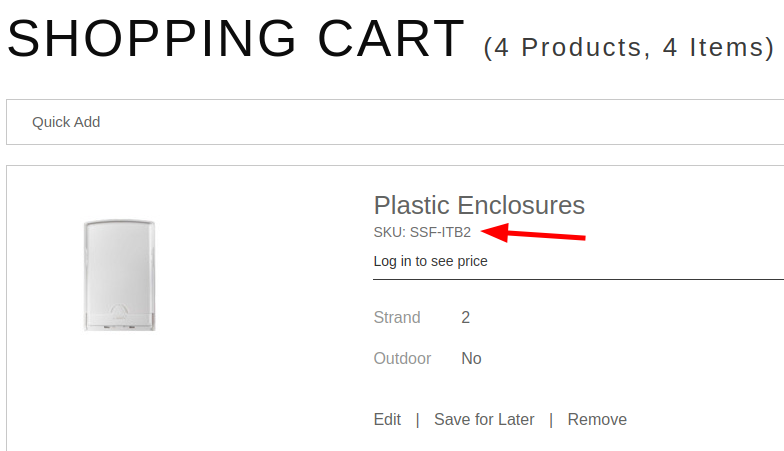Click the SKU SSF-ITB2 text
The width and height of the screenshot is (784, 451).
click(x=422, y=233)
